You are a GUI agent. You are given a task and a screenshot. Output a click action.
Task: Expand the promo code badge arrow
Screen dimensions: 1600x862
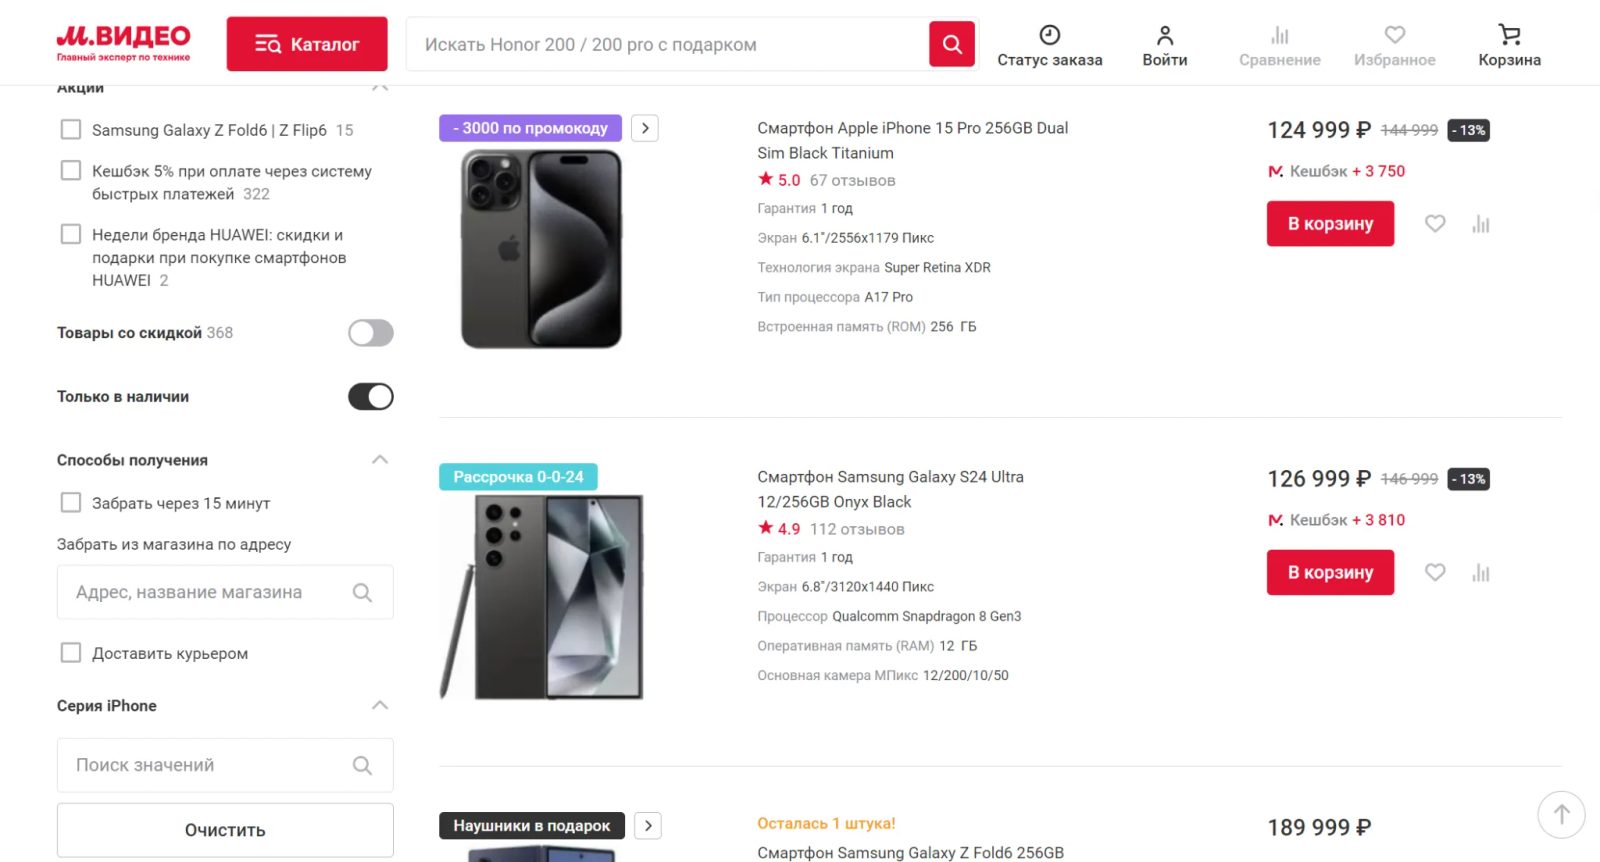pyautogui.click(x=645, y=128)
